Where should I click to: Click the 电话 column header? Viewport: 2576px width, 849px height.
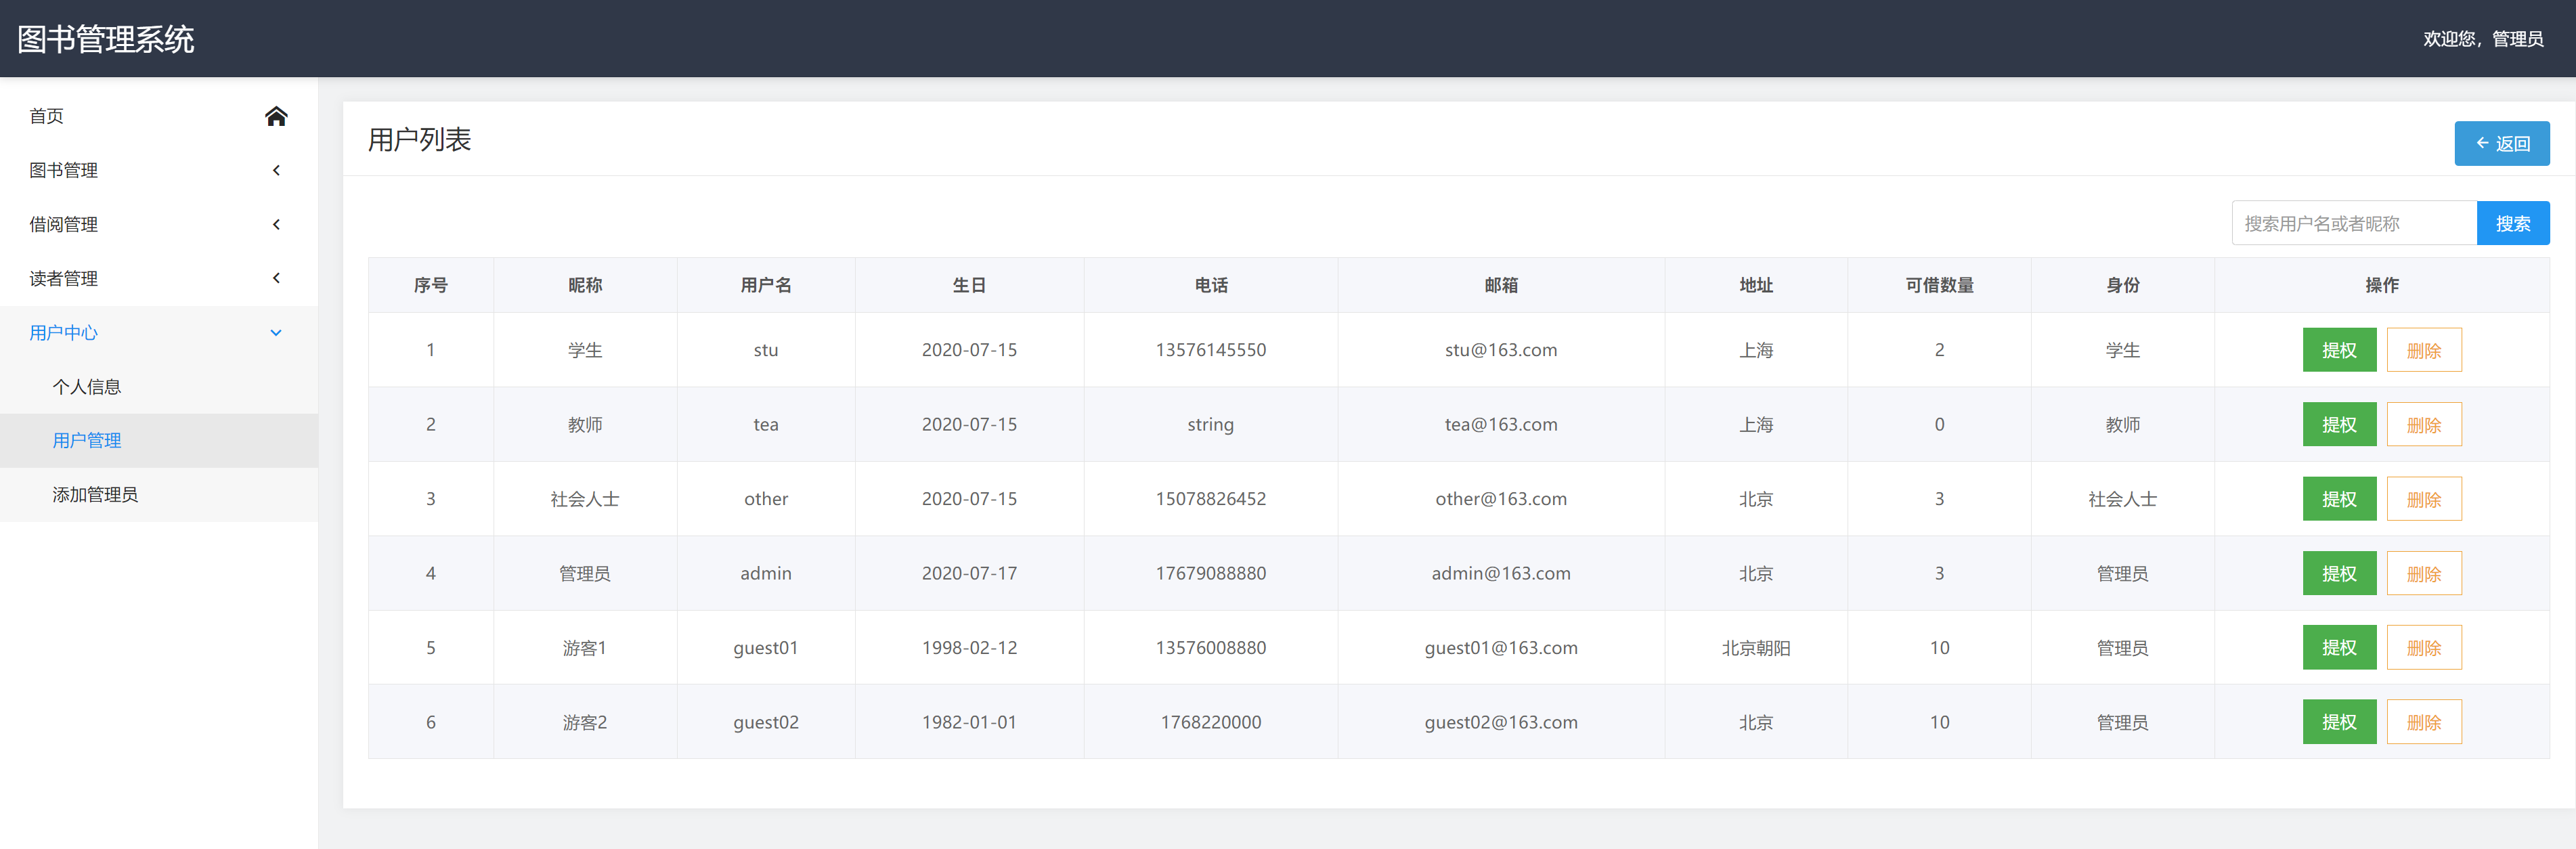coord(1211,285)
